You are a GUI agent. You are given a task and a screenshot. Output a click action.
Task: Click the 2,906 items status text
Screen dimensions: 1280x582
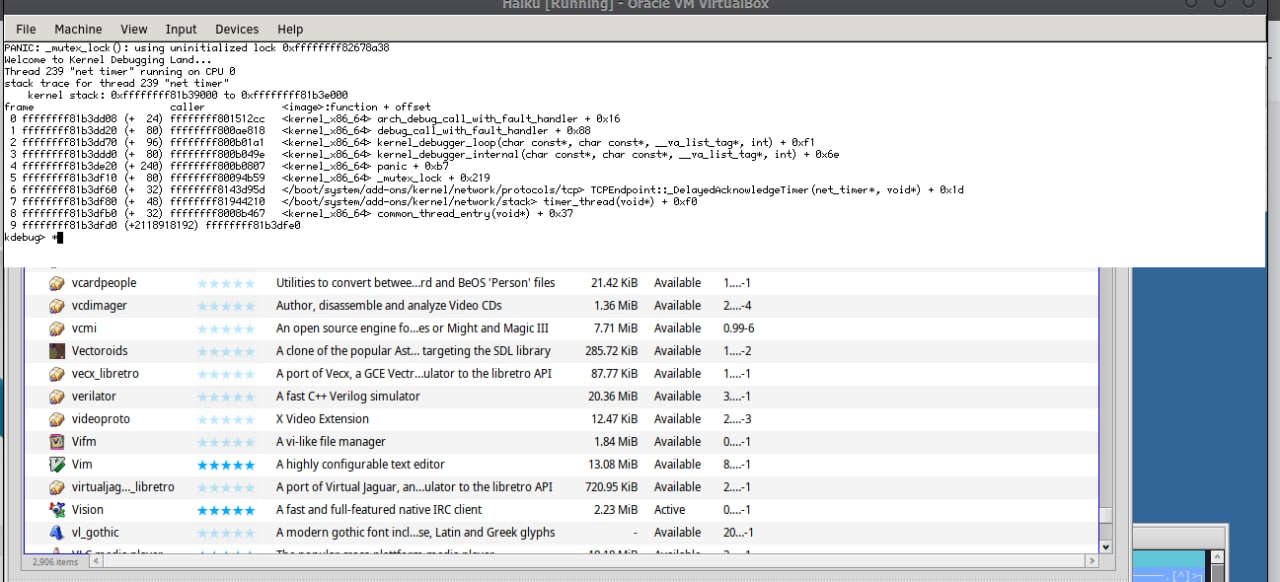click(55, 562)
